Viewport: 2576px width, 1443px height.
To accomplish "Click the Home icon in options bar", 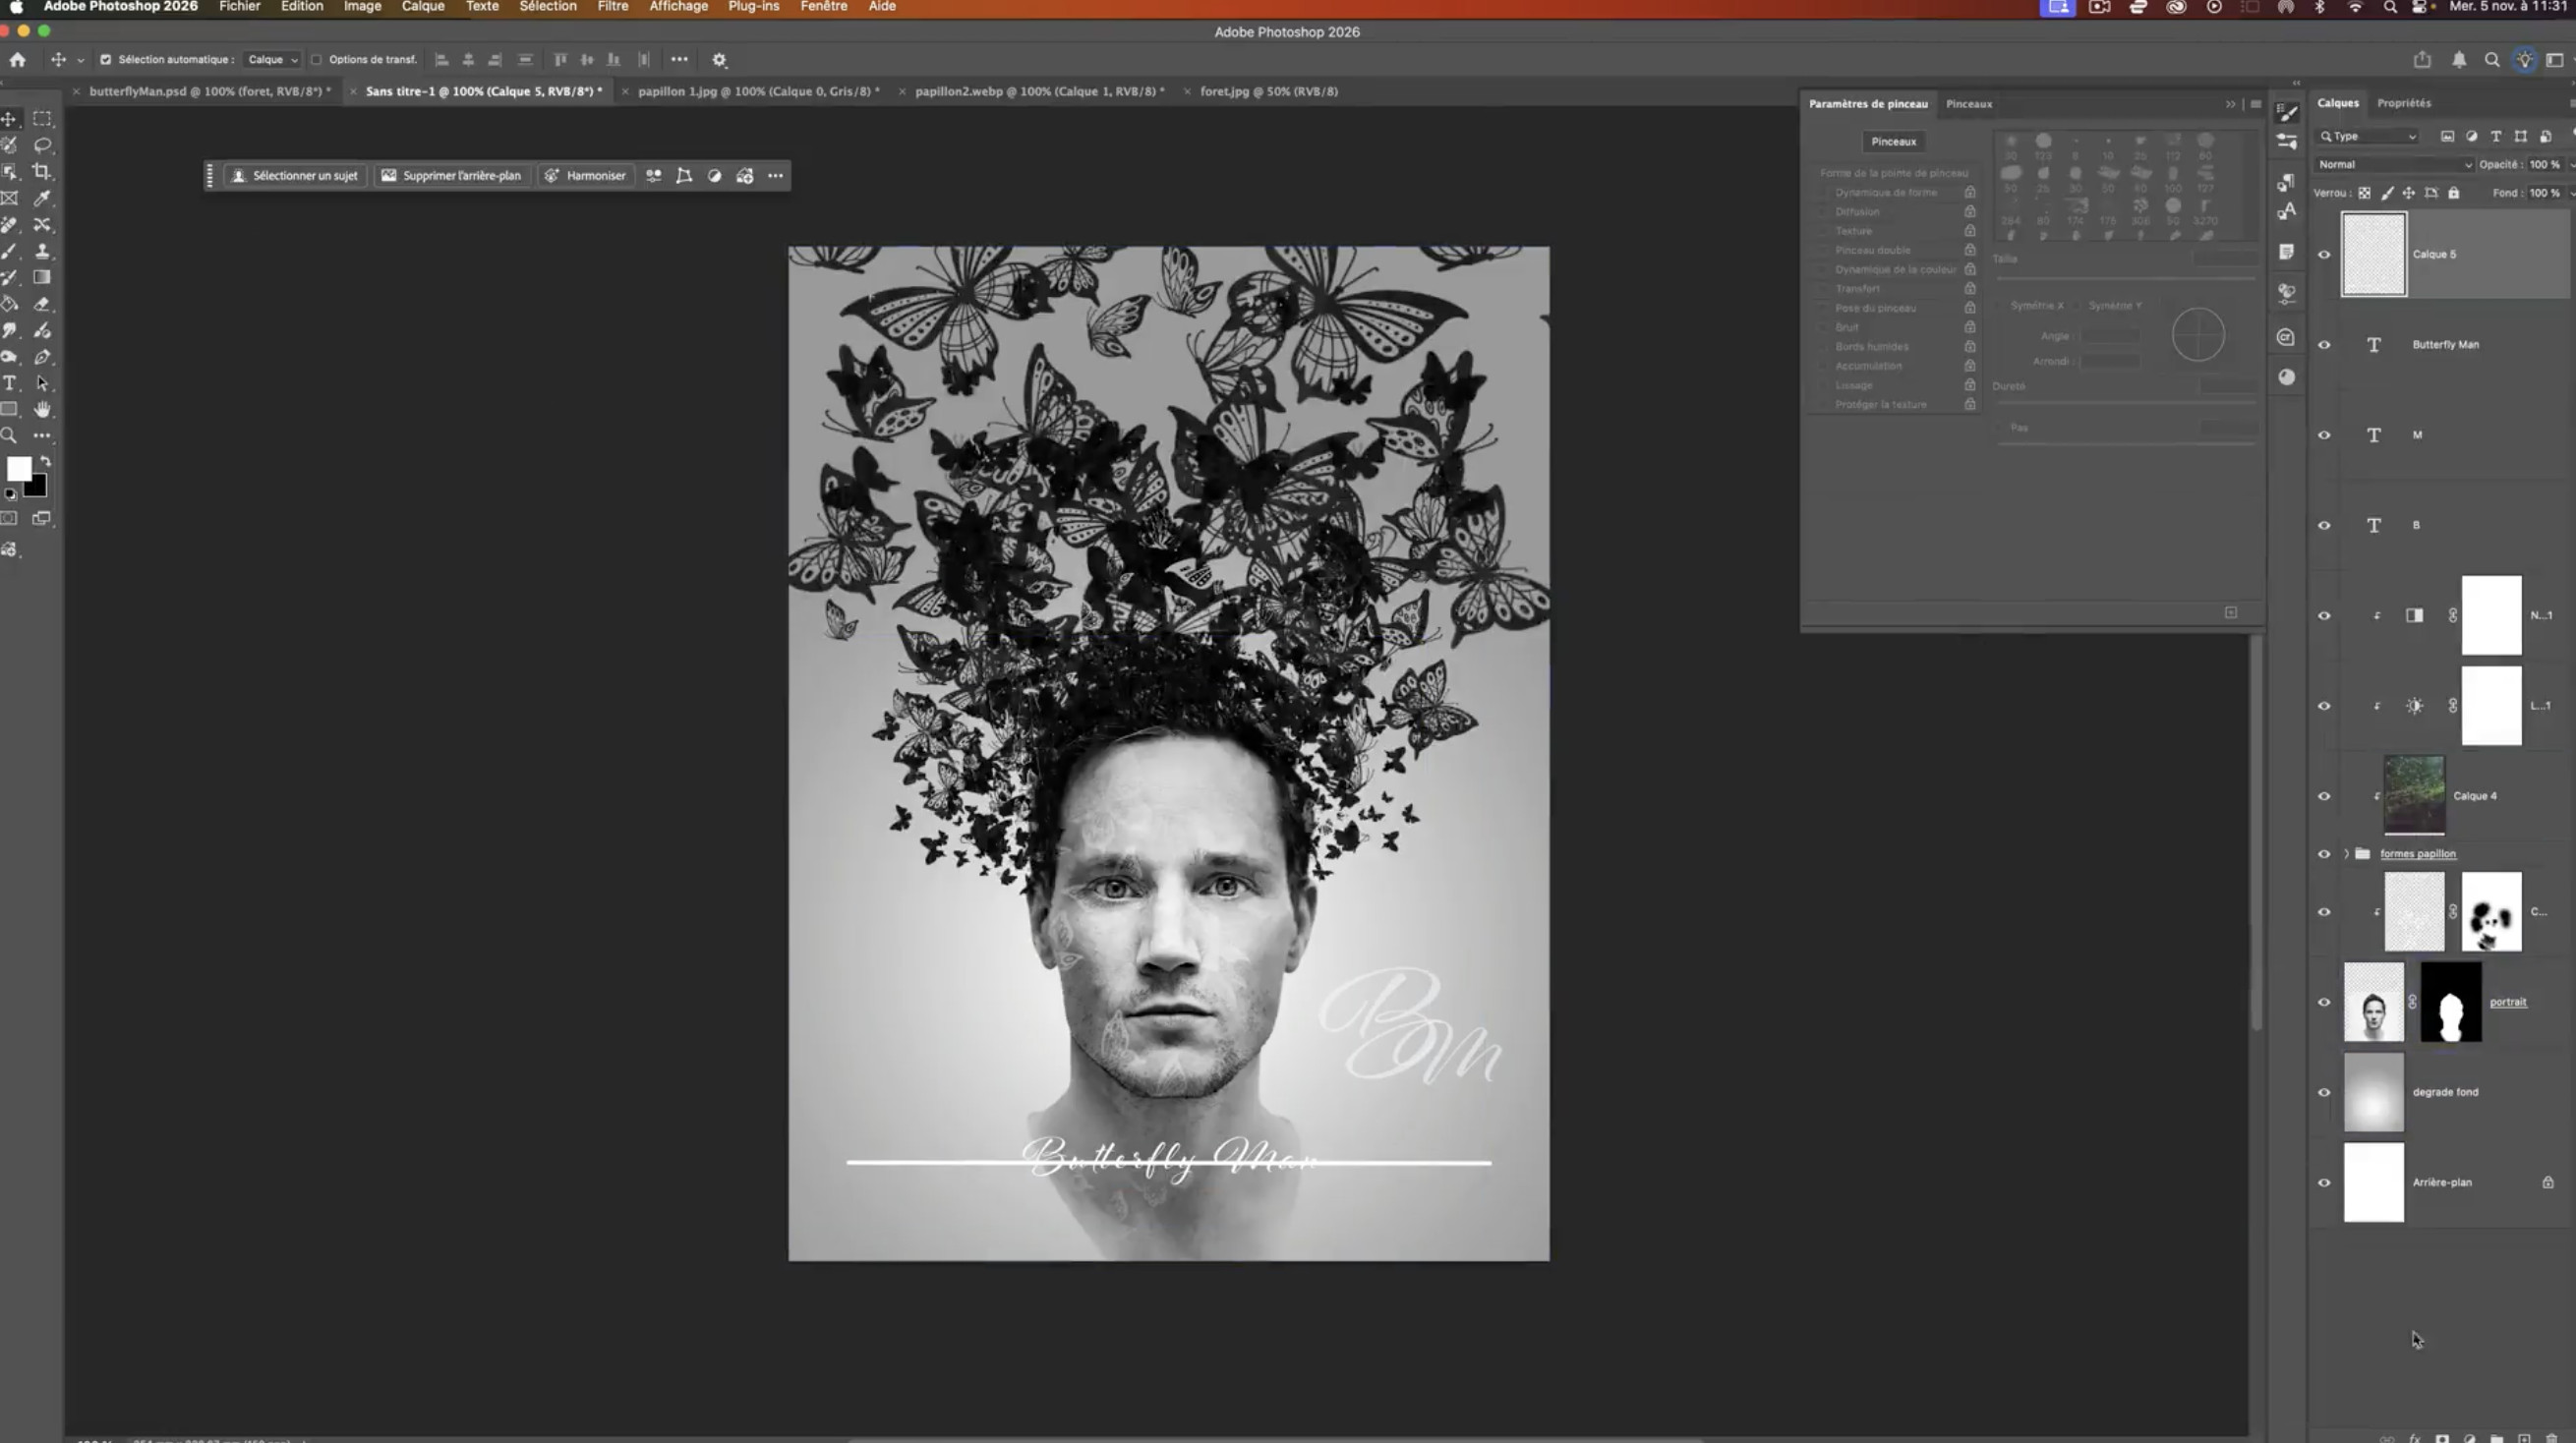I will pos(18,60).
